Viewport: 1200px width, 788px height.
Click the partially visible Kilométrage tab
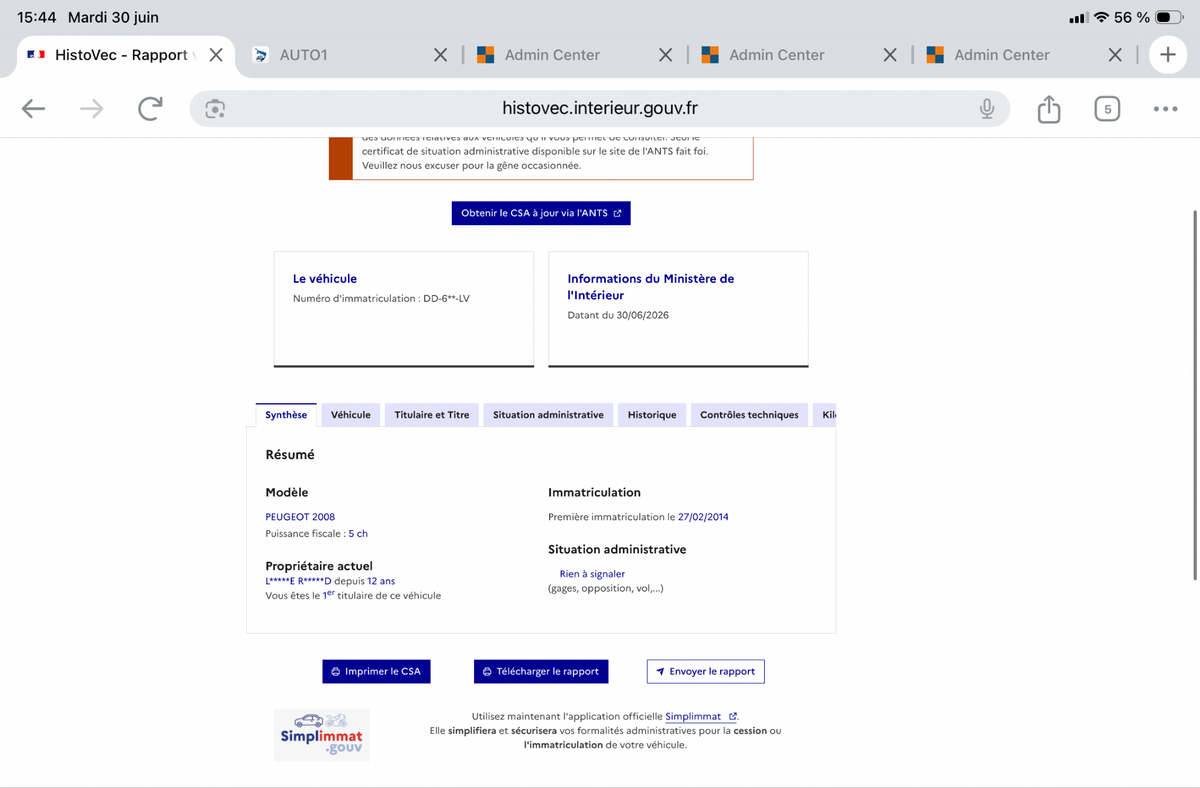pyautogui.click(x=824, y=415)
